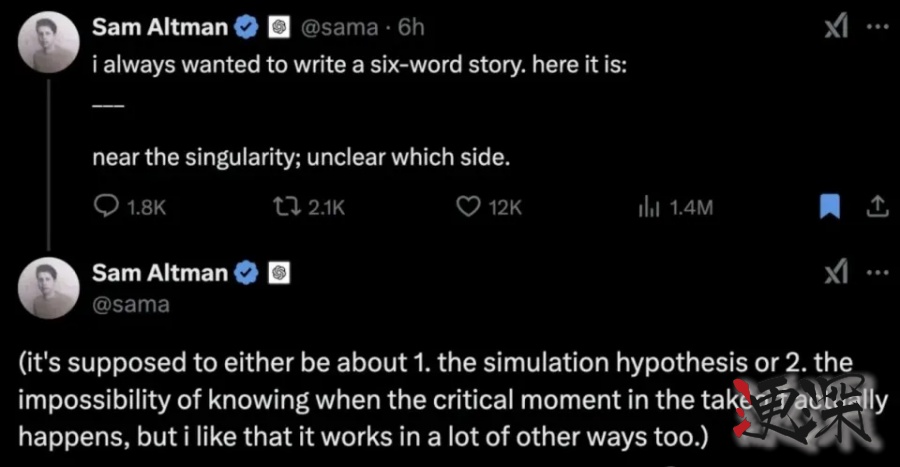
Task: Open Sam Altman's name link in the reply
Action: [159, 274]
